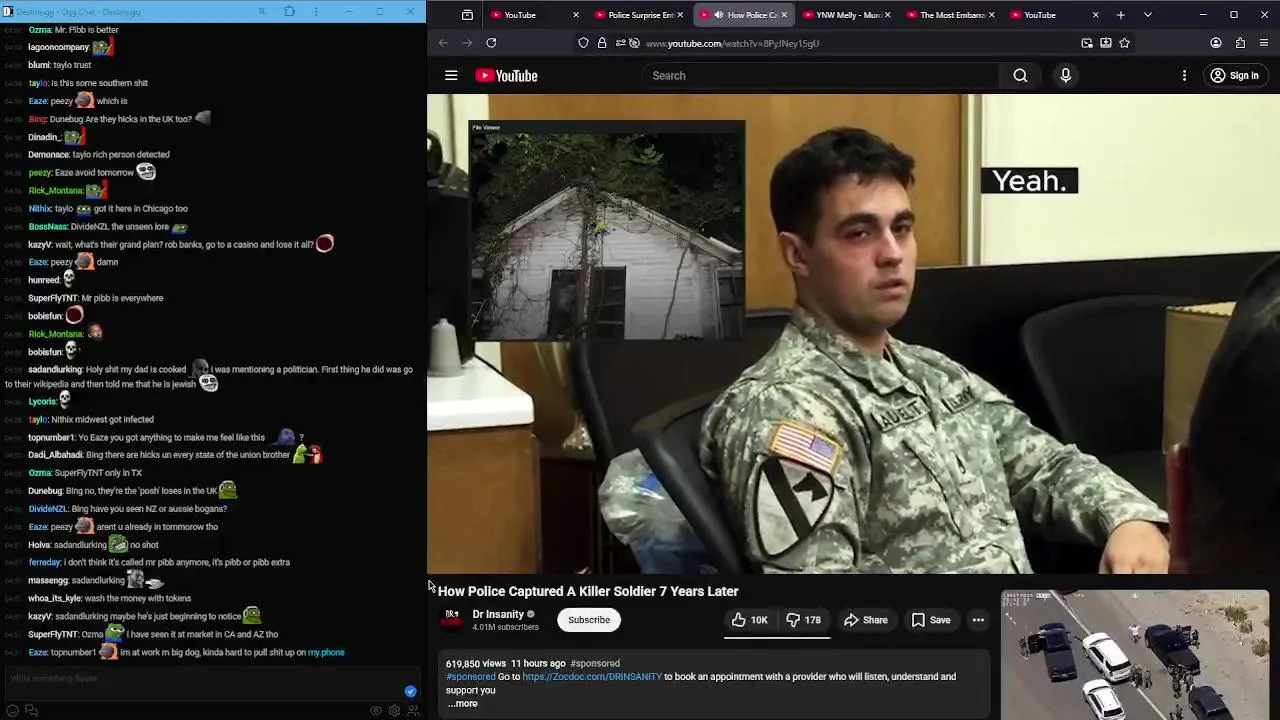This screenshot has height=720, width=1280.
Task: Mute the playing How Police Ca tab
Action: (718, 15)
